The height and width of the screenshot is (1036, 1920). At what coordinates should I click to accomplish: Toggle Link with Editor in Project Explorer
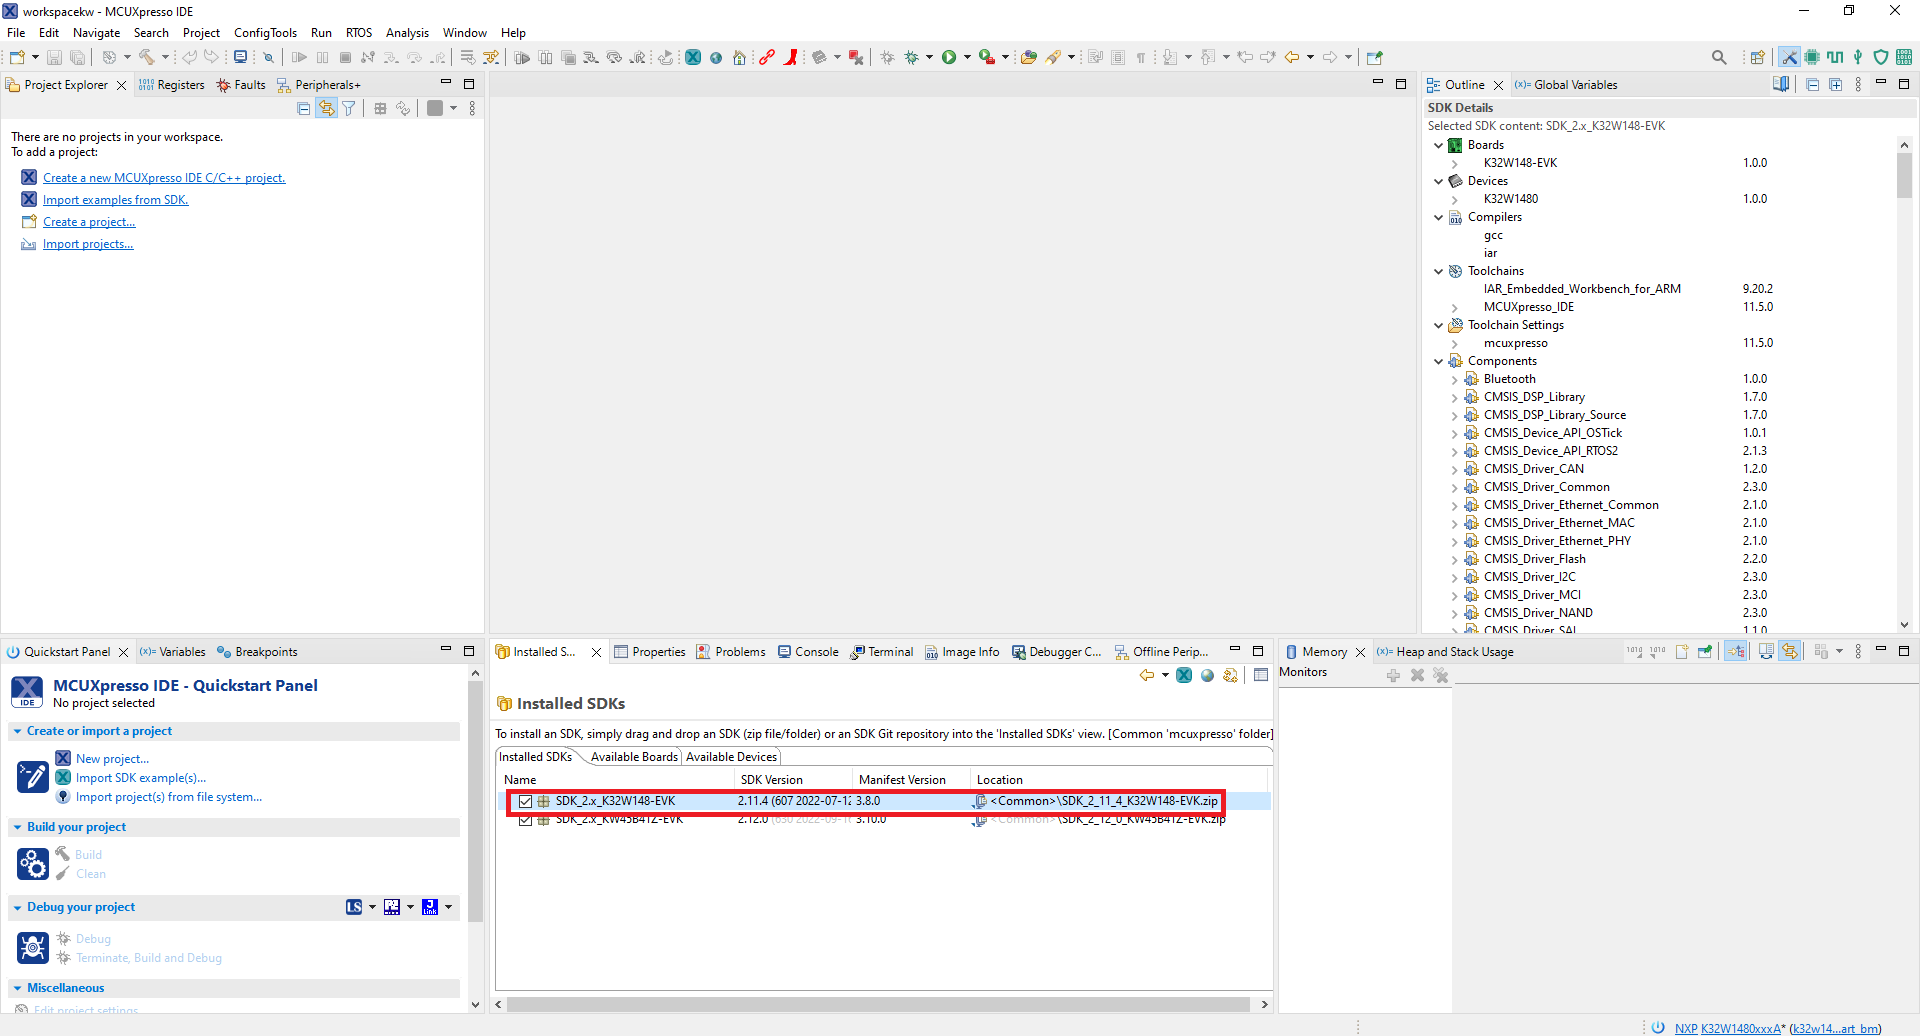click(327, 108)
